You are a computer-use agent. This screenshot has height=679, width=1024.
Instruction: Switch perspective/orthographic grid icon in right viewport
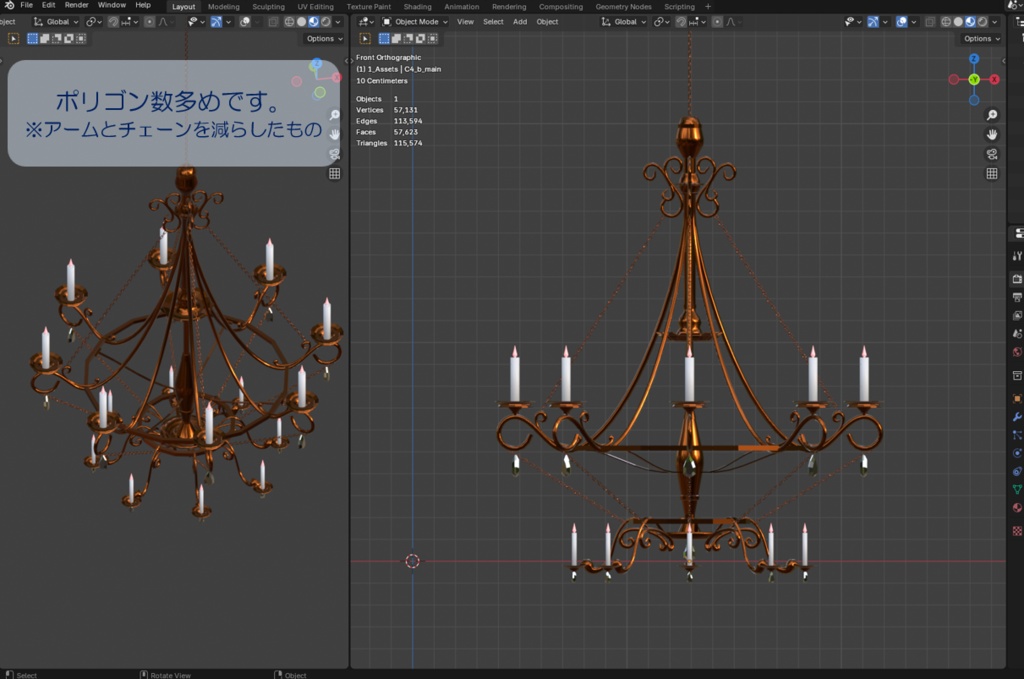992,173
